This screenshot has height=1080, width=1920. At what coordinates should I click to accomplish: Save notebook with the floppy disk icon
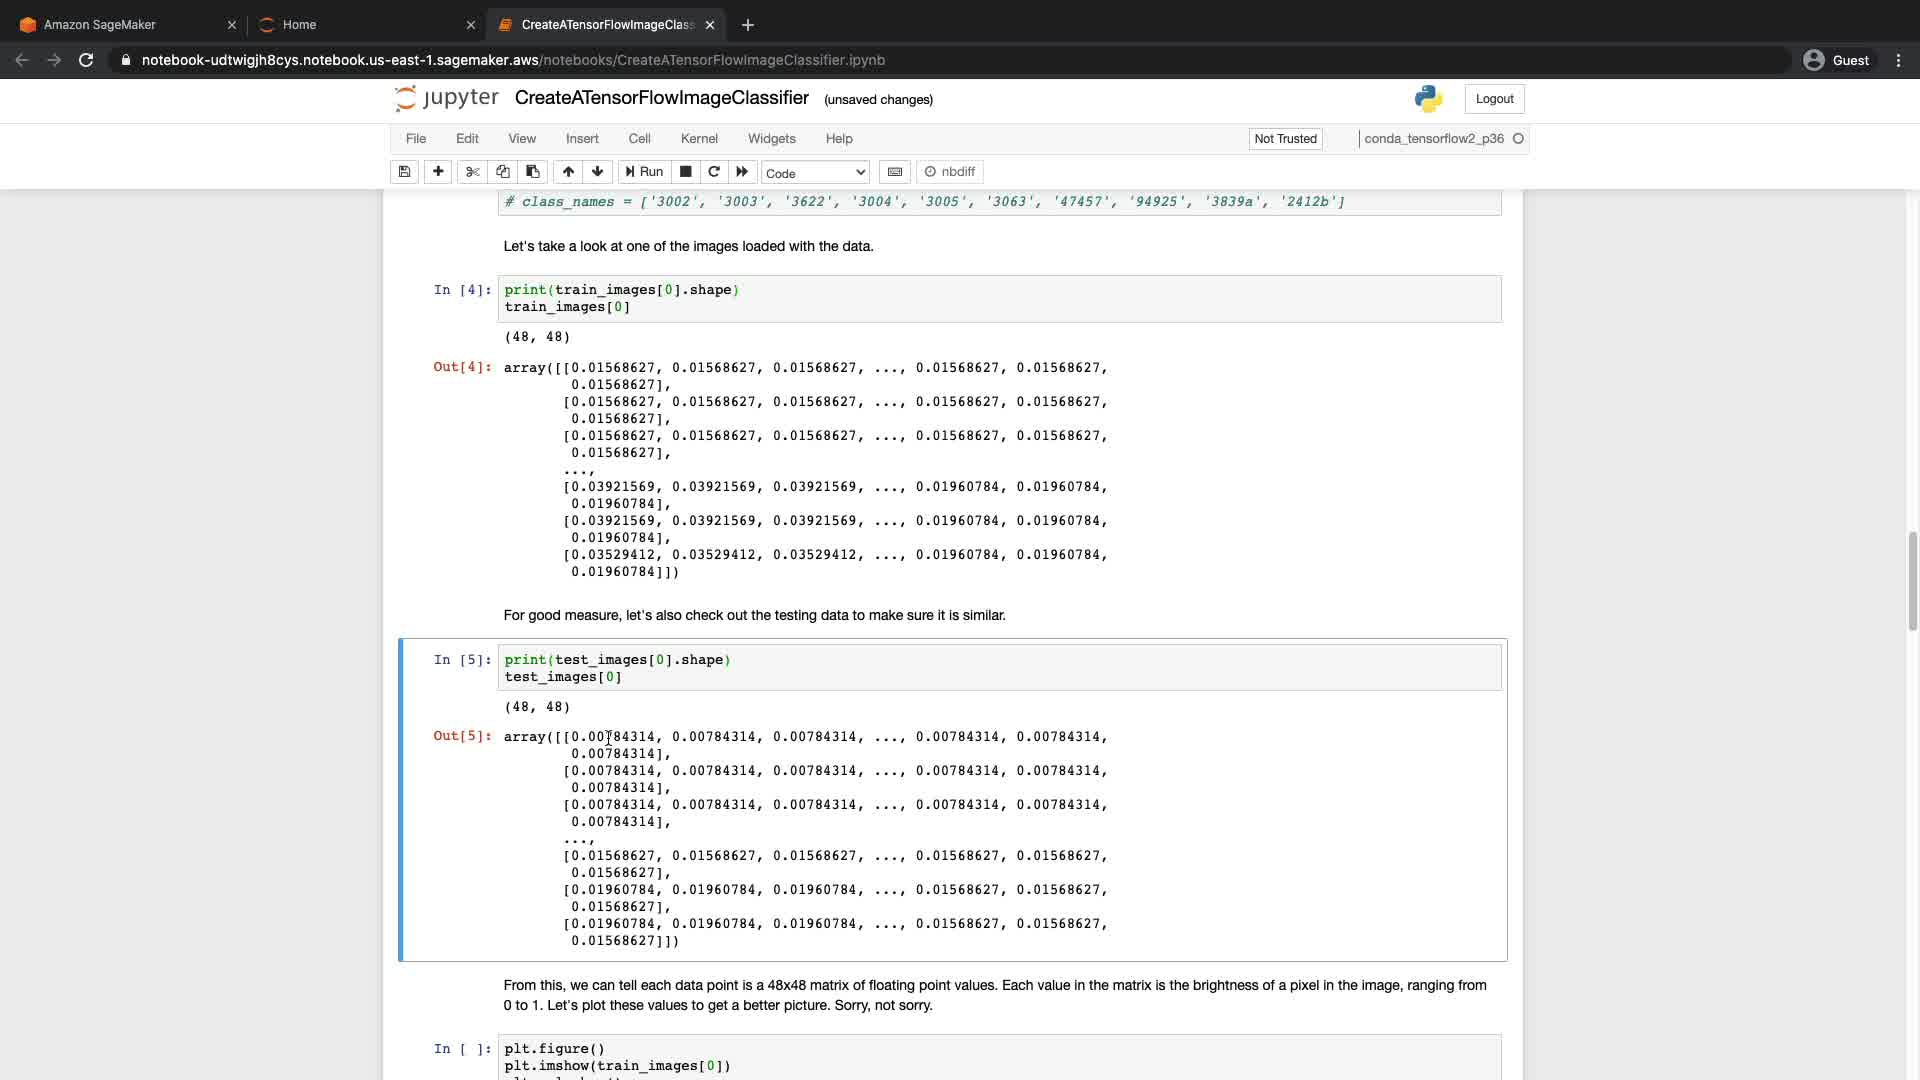(x=404, y=172)
